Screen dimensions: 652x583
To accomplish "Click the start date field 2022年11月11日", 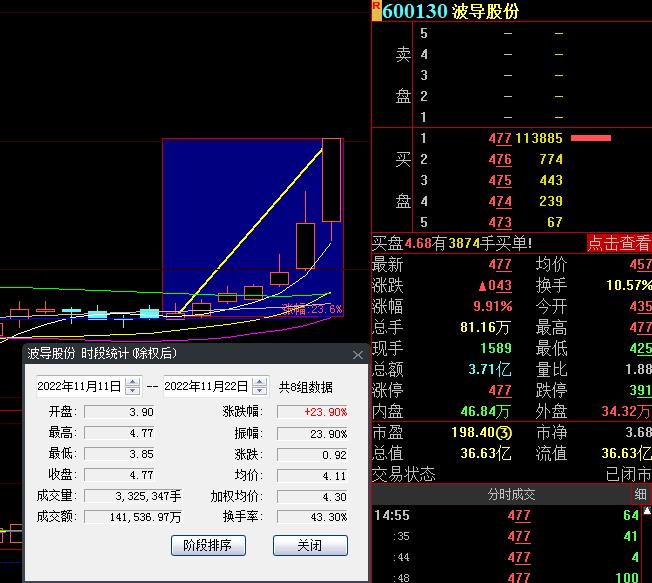I will 79,386.
